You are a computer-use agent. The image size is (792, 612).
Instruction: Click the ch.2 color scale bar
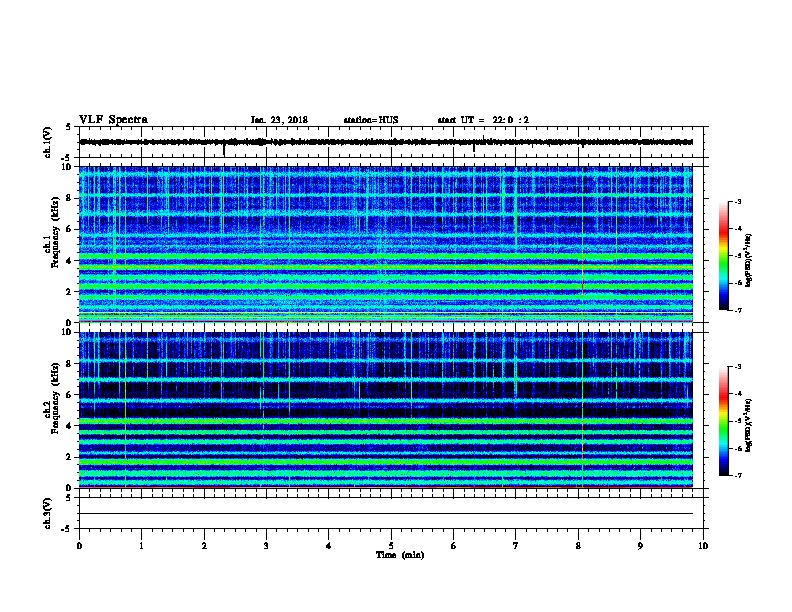(724, 421)
